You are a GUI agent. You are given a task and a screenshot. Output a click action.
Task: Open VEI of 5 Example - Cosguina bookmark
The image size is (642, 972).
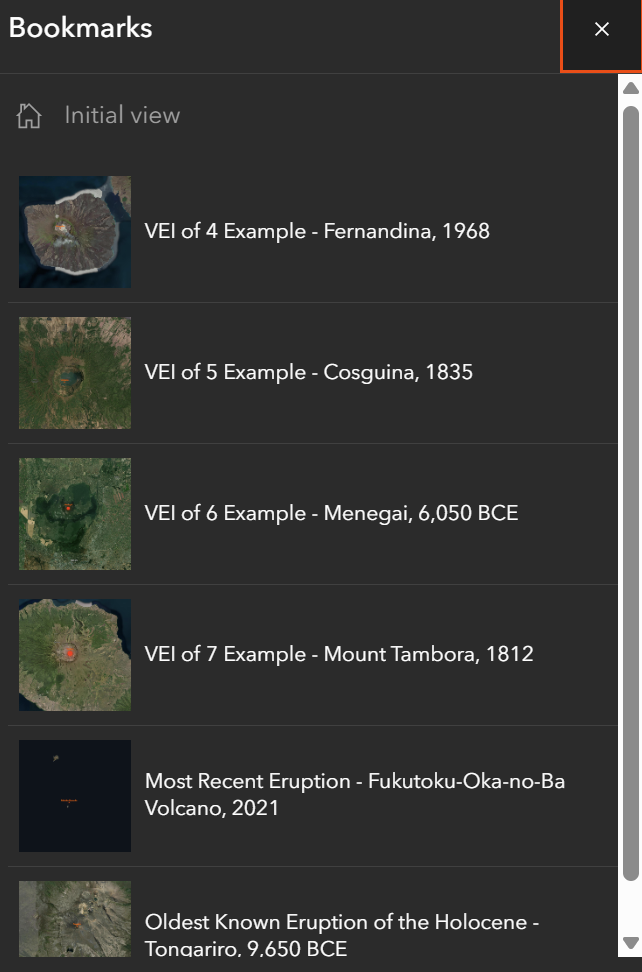pyautogui.click(x=308, y=373)
